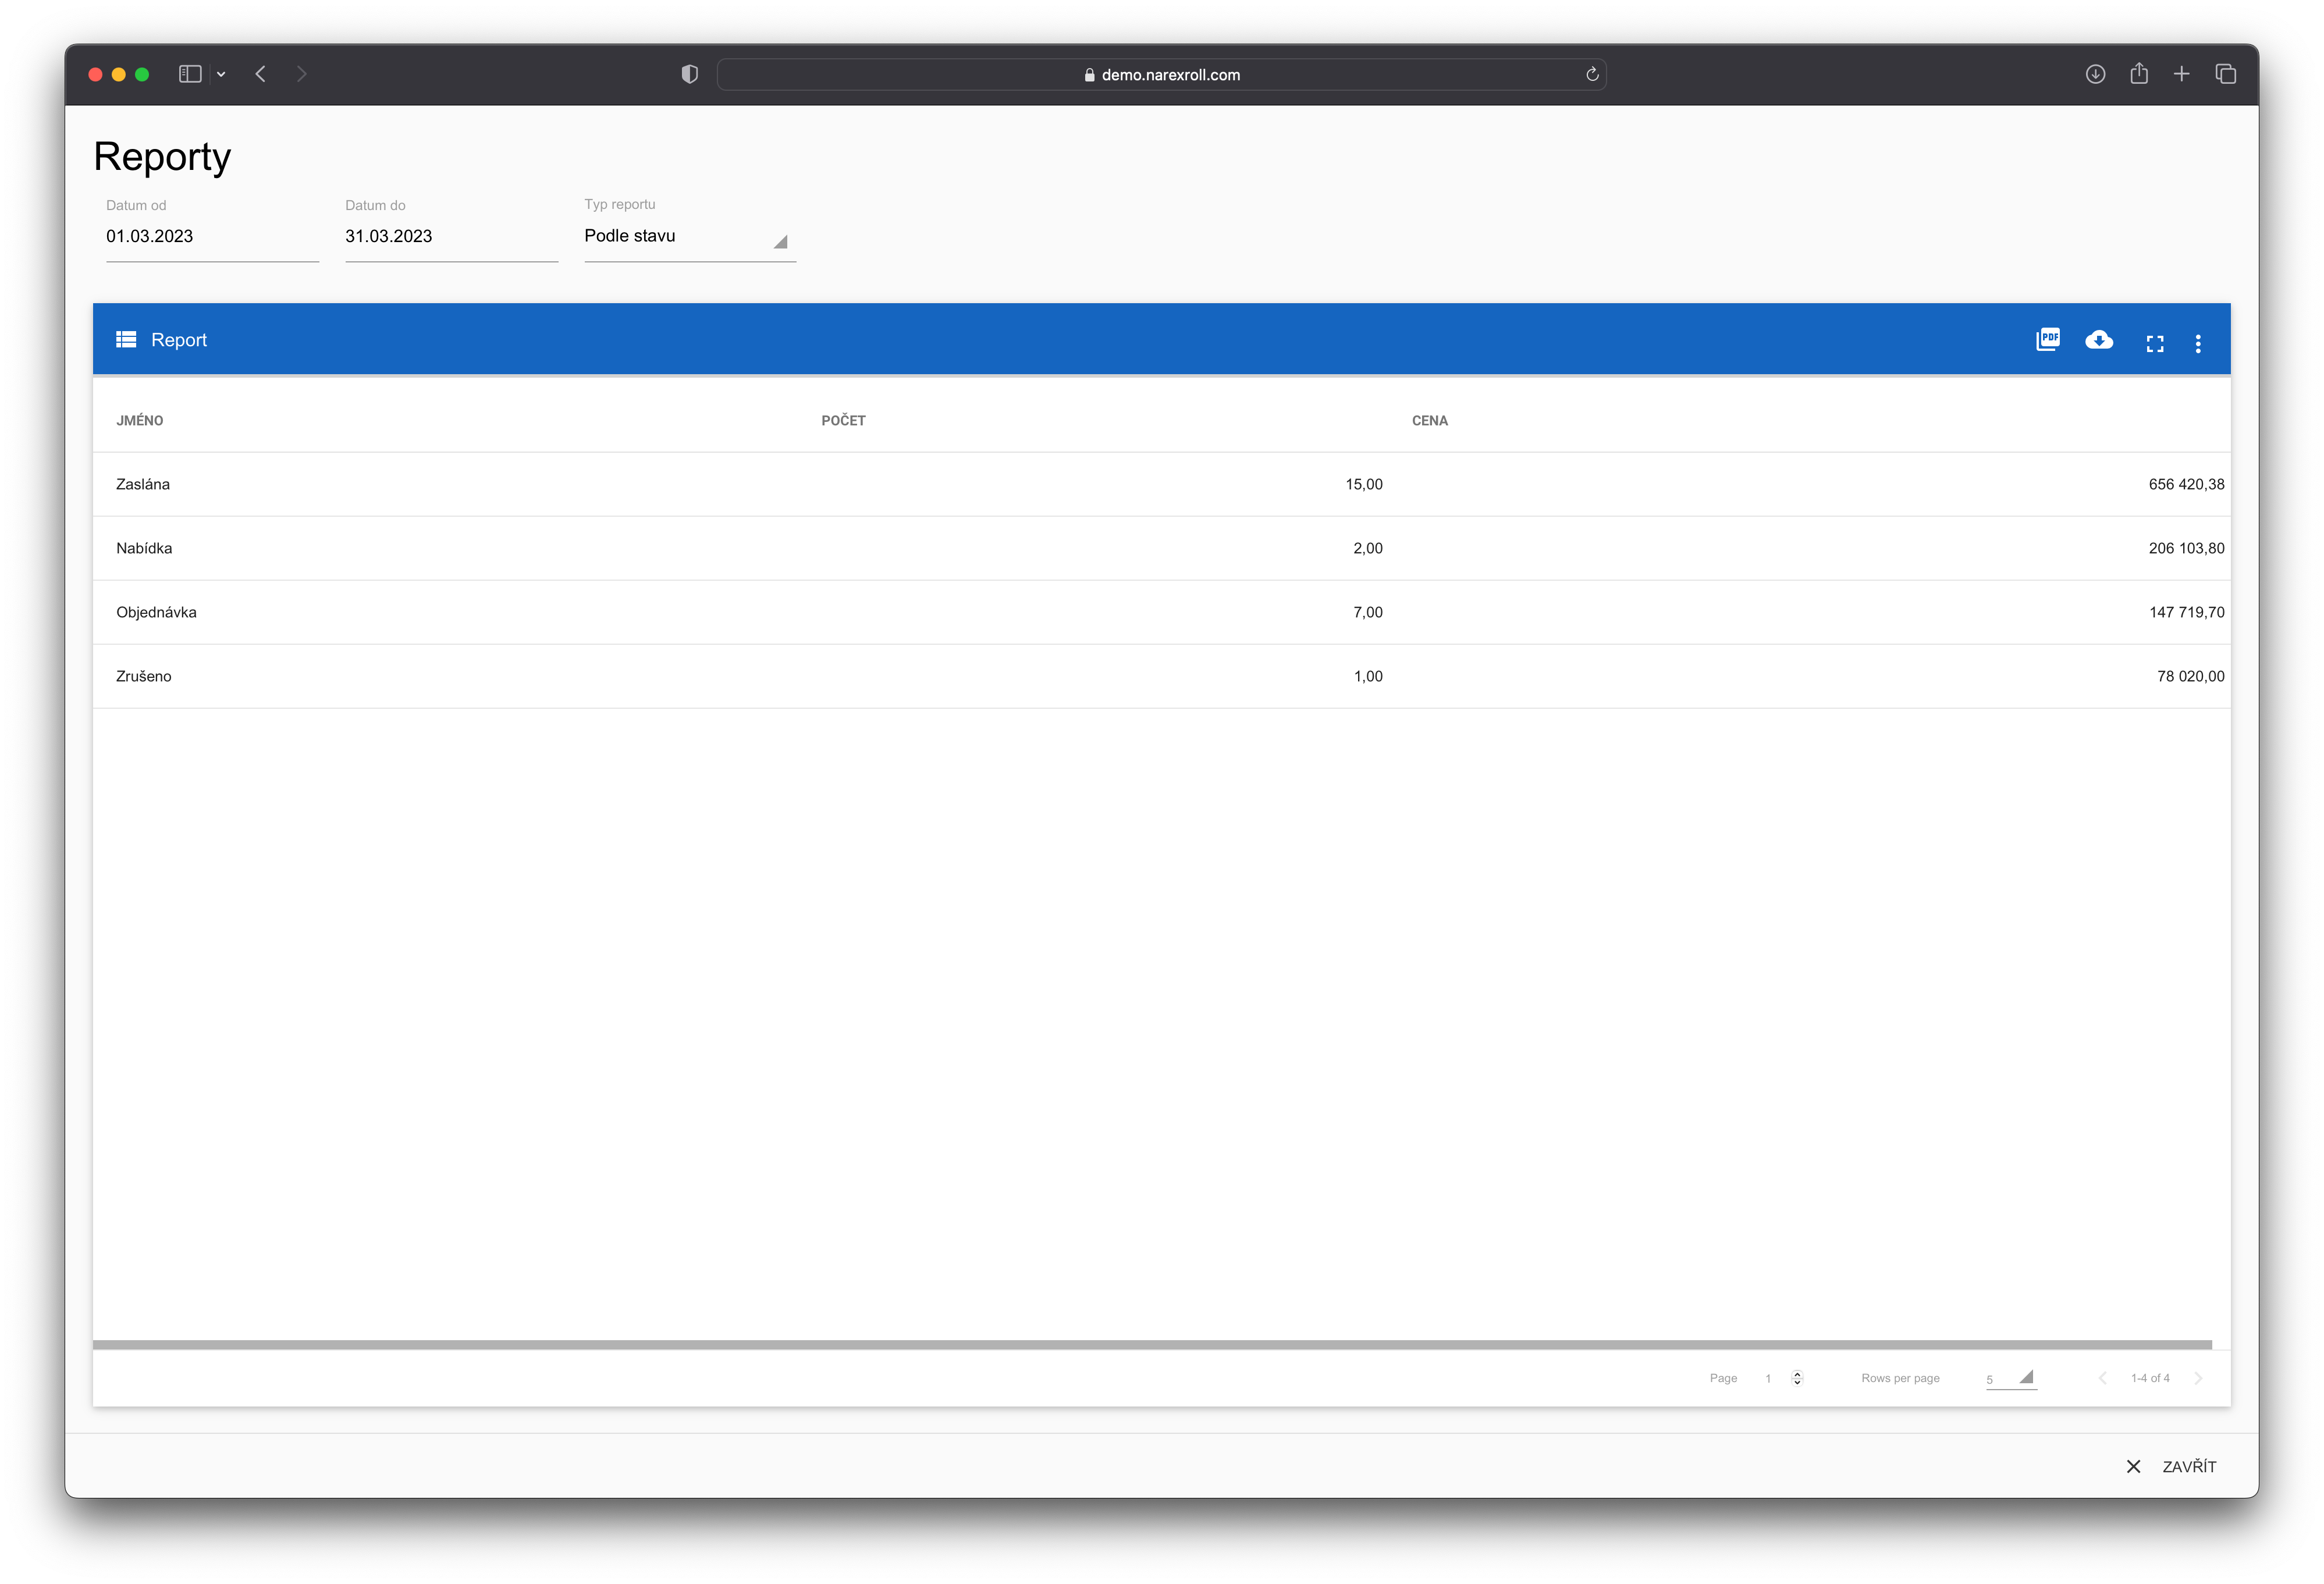Click price 78 020,00
2324x1584 pixels.
tap(2190, 676)
